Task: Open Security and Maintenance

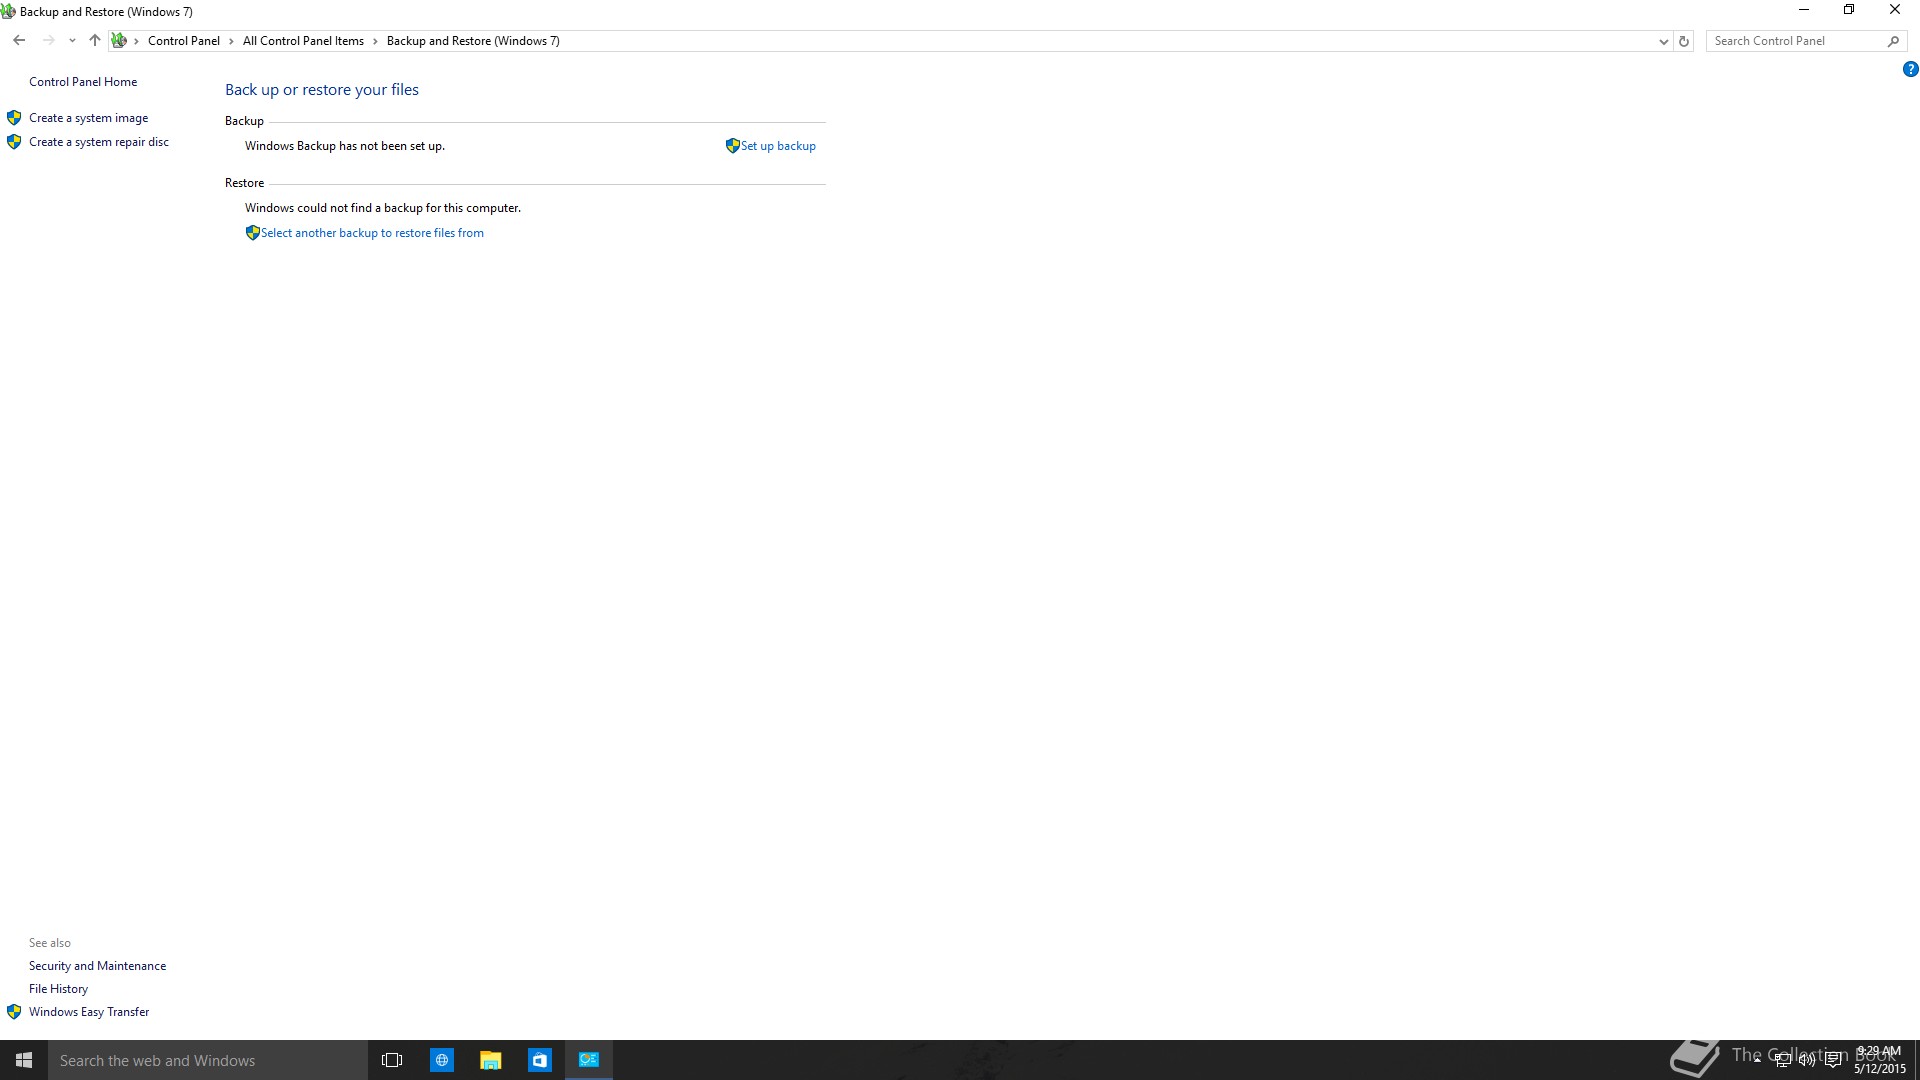Action: click(97, 966)
